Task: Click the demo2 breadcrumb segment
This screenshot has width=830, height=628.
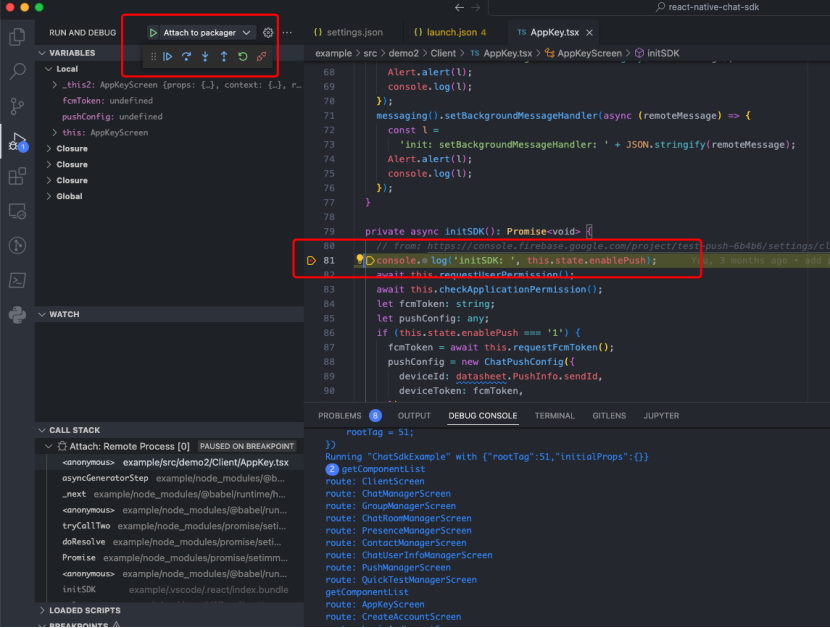Action: click(403, 53)
